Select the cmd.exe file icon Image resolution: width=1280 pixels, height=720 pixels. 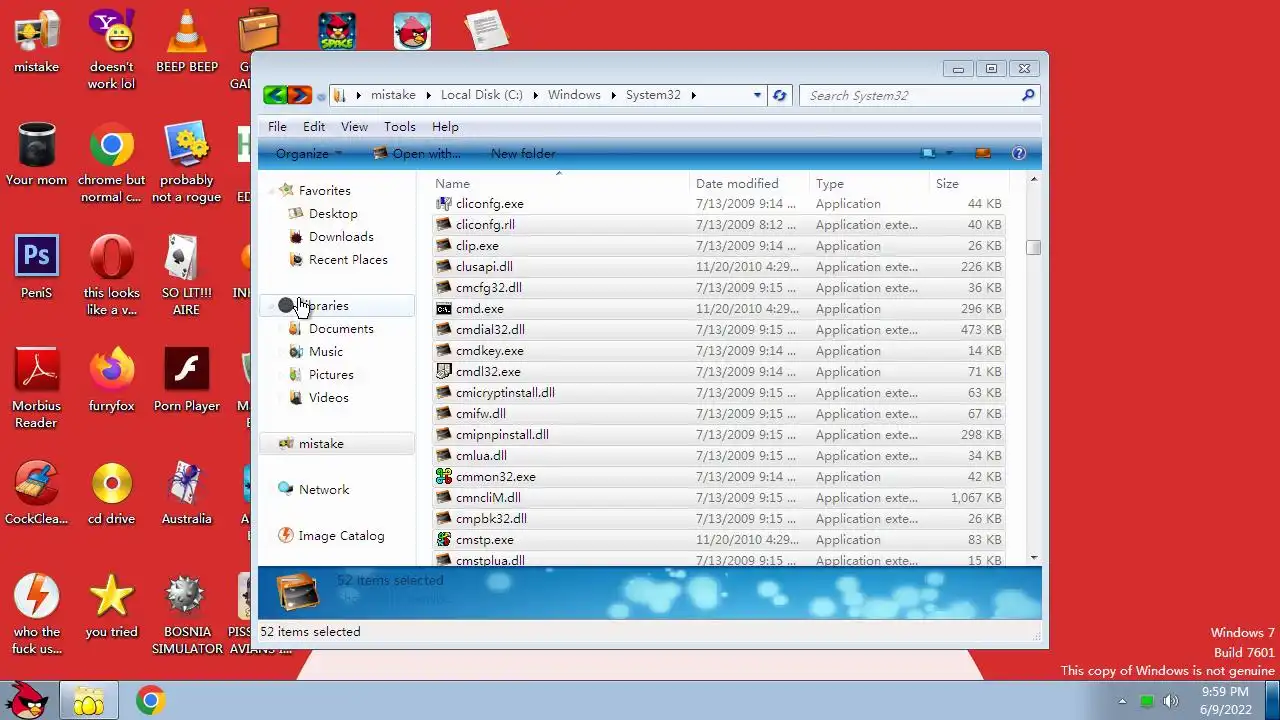(444, 309)
